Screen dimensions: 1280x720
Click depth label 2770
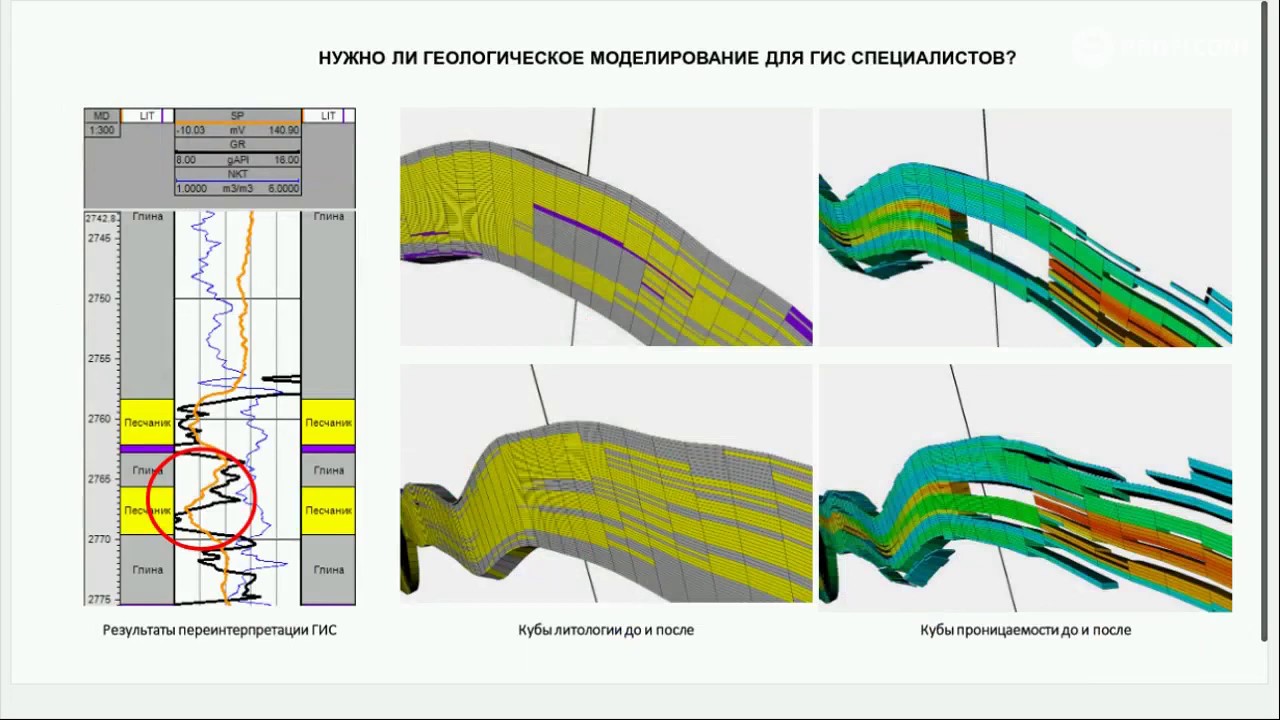[100, 538]
